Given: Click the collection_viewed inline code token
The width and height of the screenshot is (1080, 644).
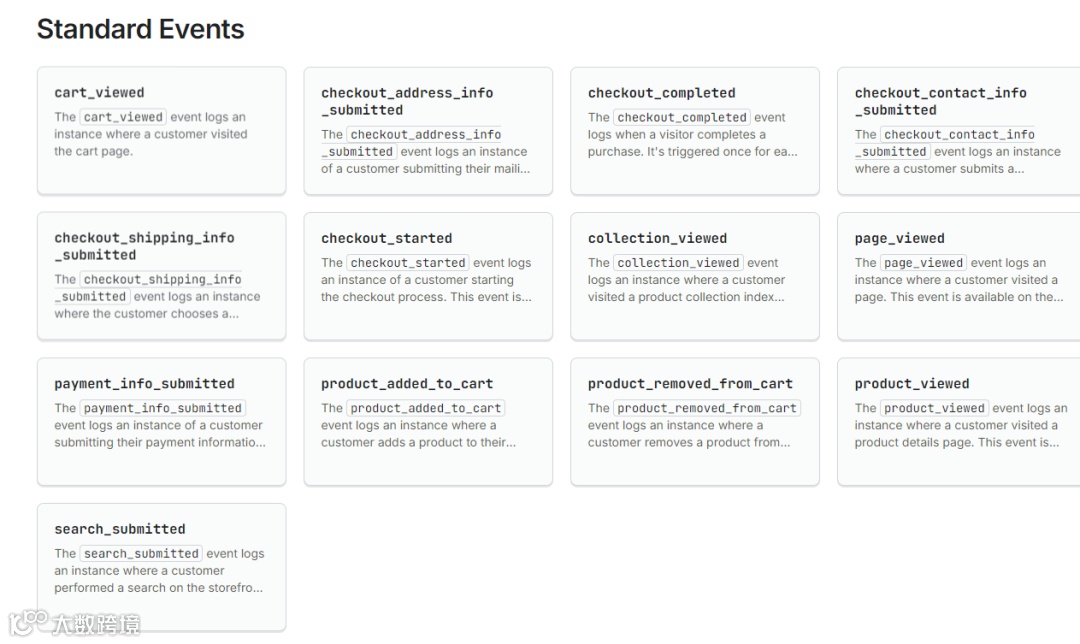Looking at the screenshot, I should (677, 262).
